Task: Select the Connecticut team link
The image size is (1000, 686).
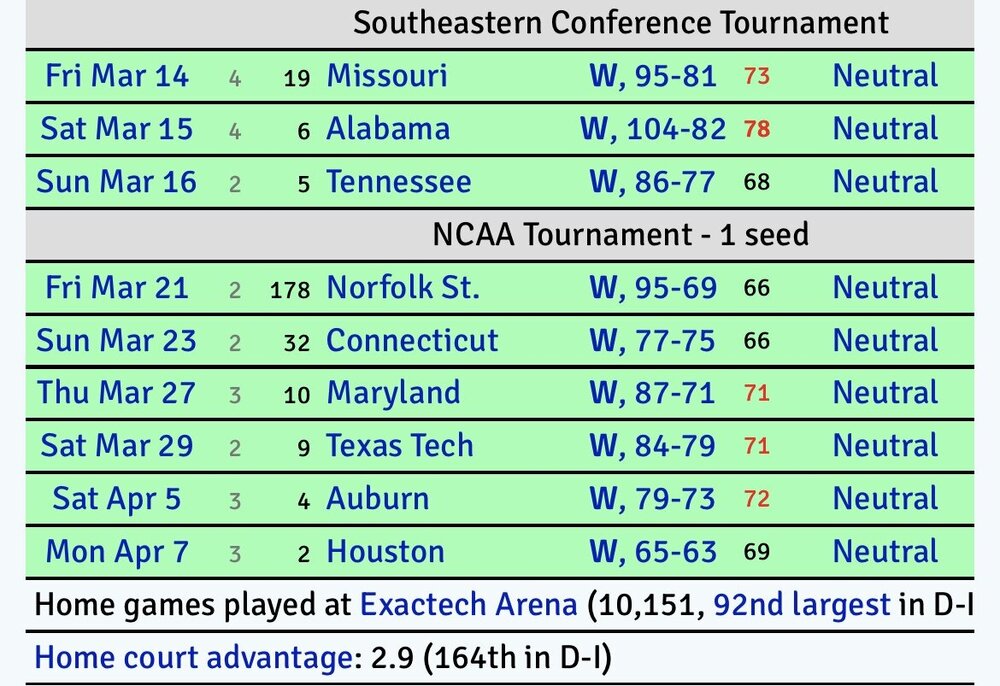Action: (x=412, y=341)
